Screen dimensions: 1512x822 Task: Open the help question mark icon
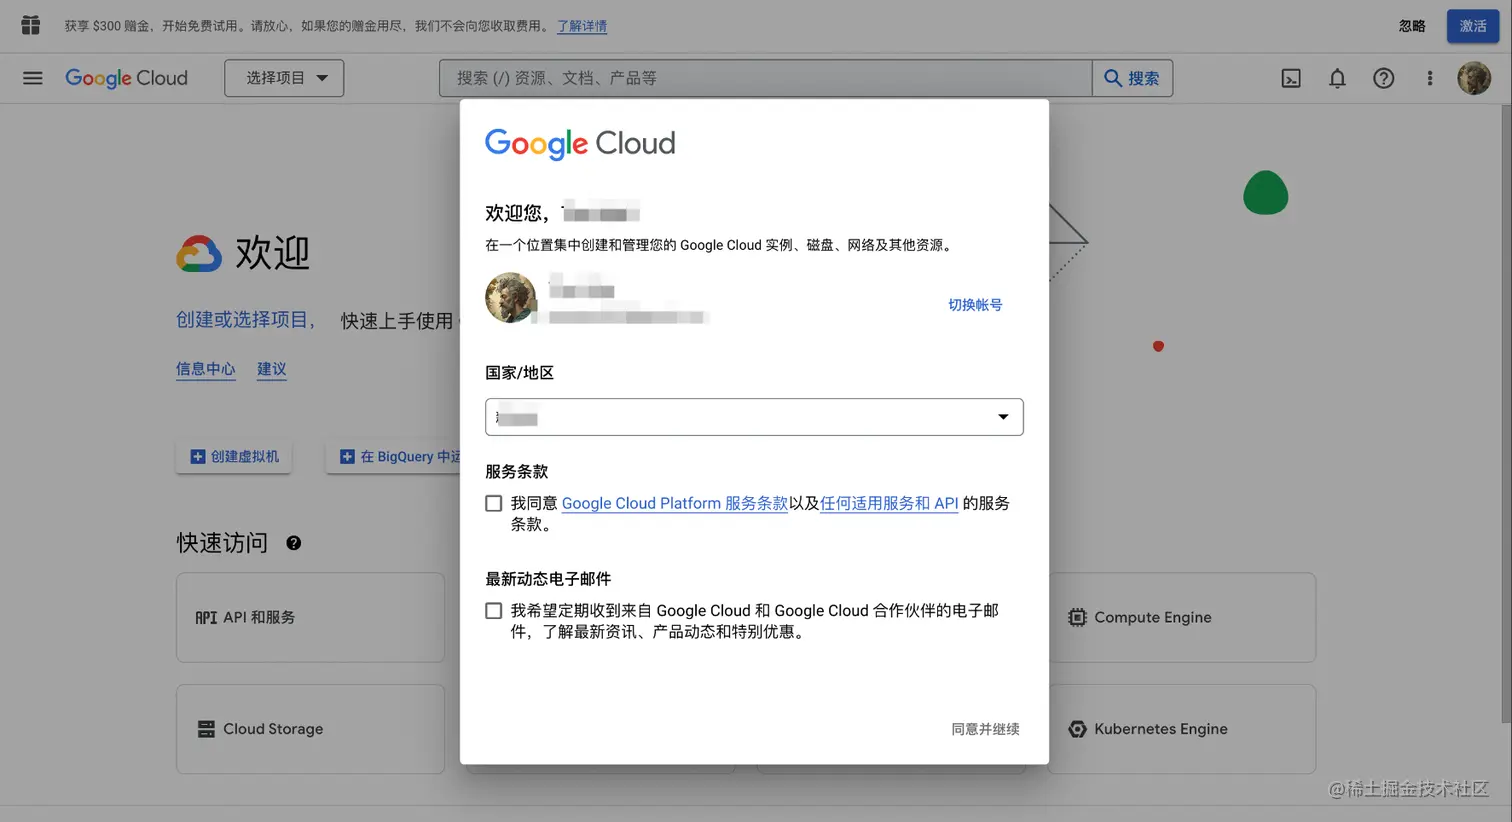[1383, 78]
